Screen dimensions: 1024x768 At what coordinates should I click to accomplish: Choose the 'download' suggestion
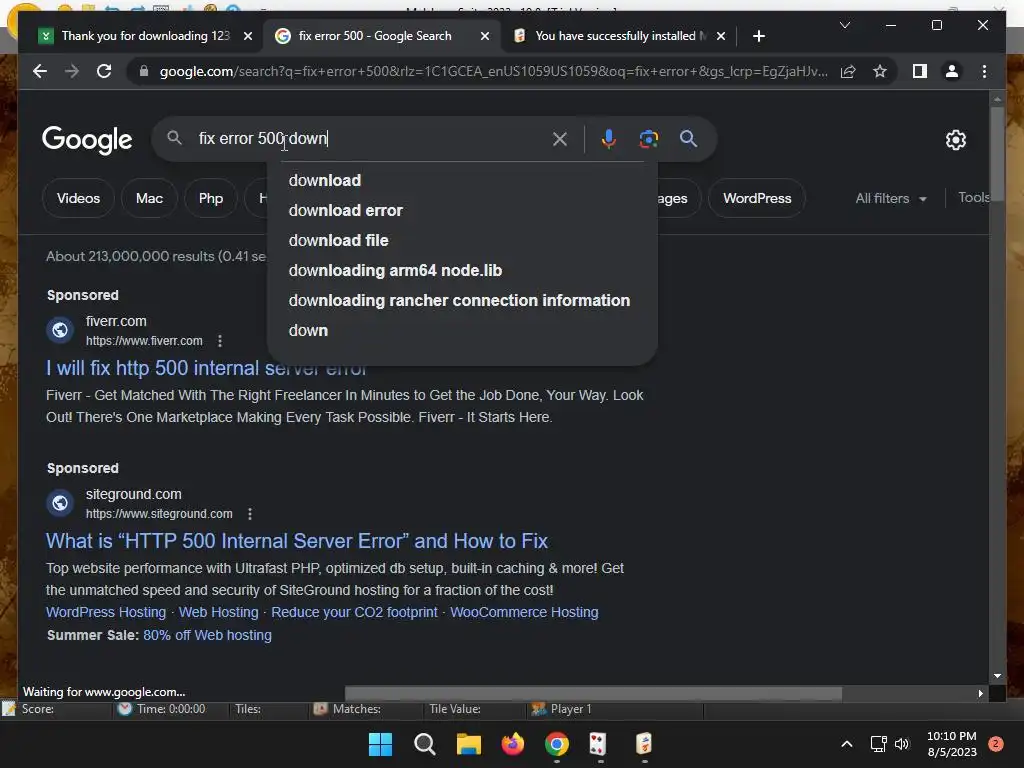325,180
